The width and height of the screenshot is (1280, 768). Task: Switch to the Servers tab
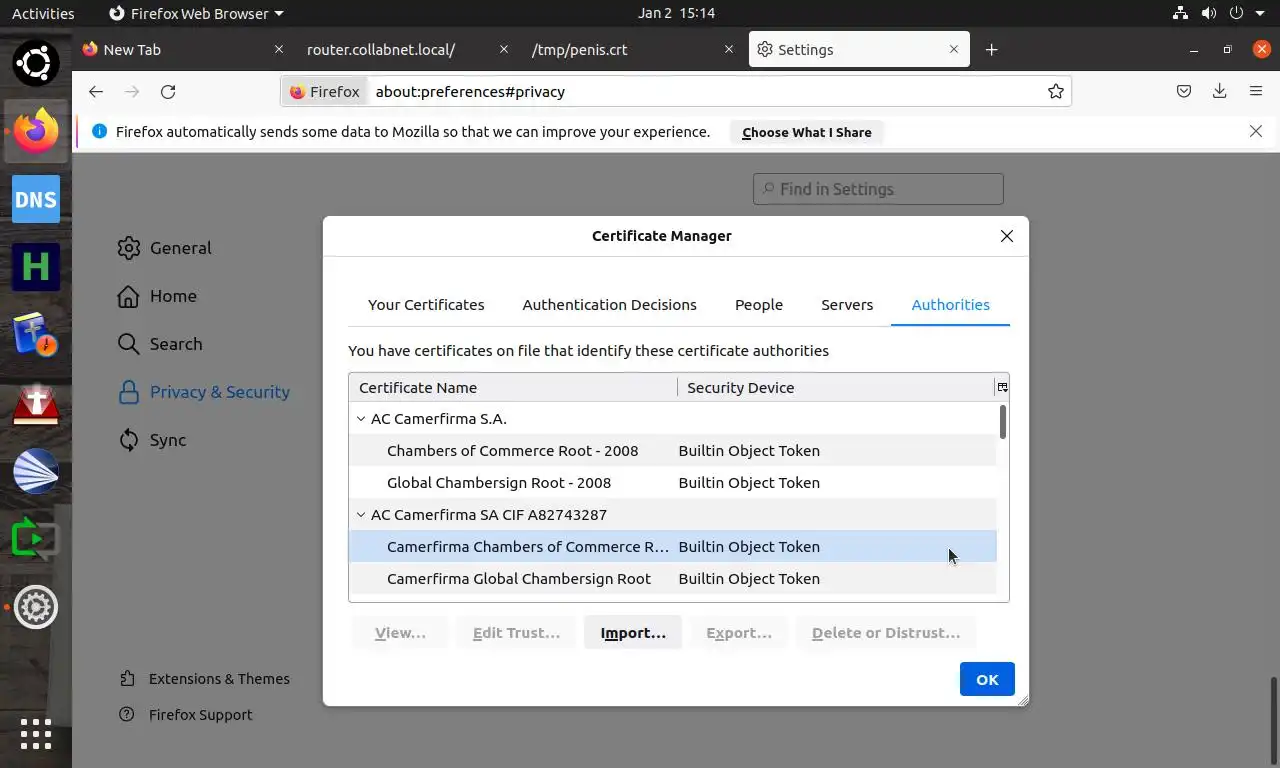tap(847, 305)
